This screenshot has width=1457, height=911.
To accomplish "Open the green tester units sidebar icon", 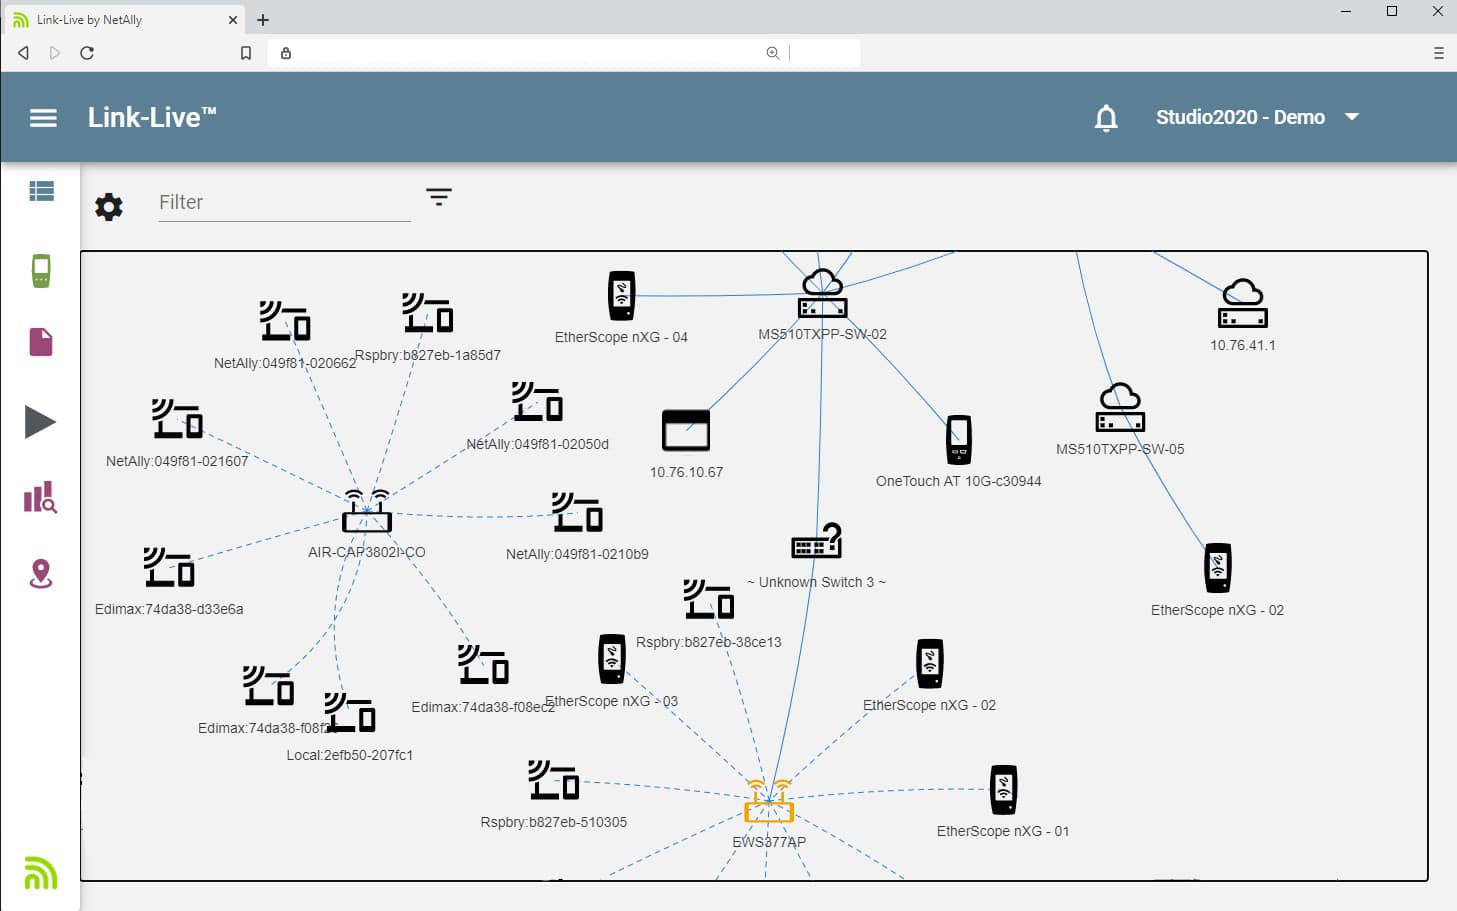I will point(41,270).
